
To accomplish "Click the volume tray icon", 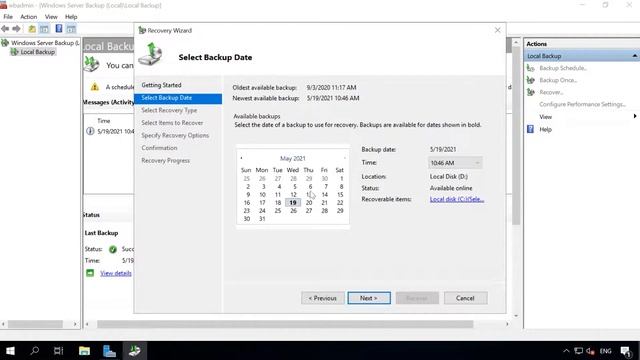I will 591,351.
